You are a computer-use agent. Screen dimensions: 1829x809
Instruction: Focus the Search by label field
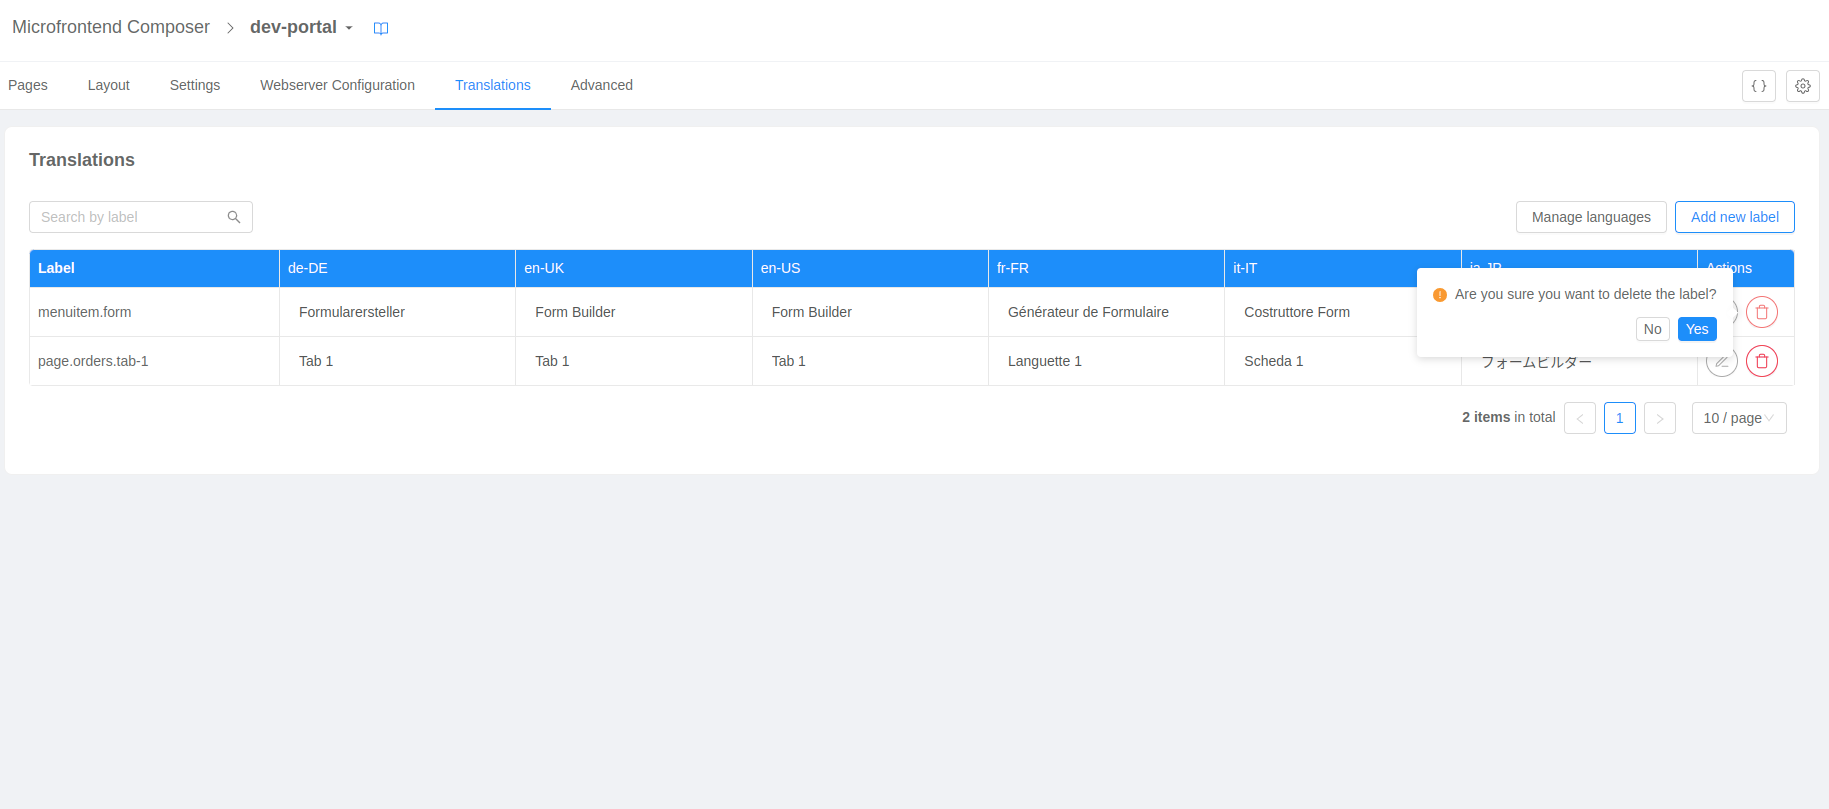point(130,217)
